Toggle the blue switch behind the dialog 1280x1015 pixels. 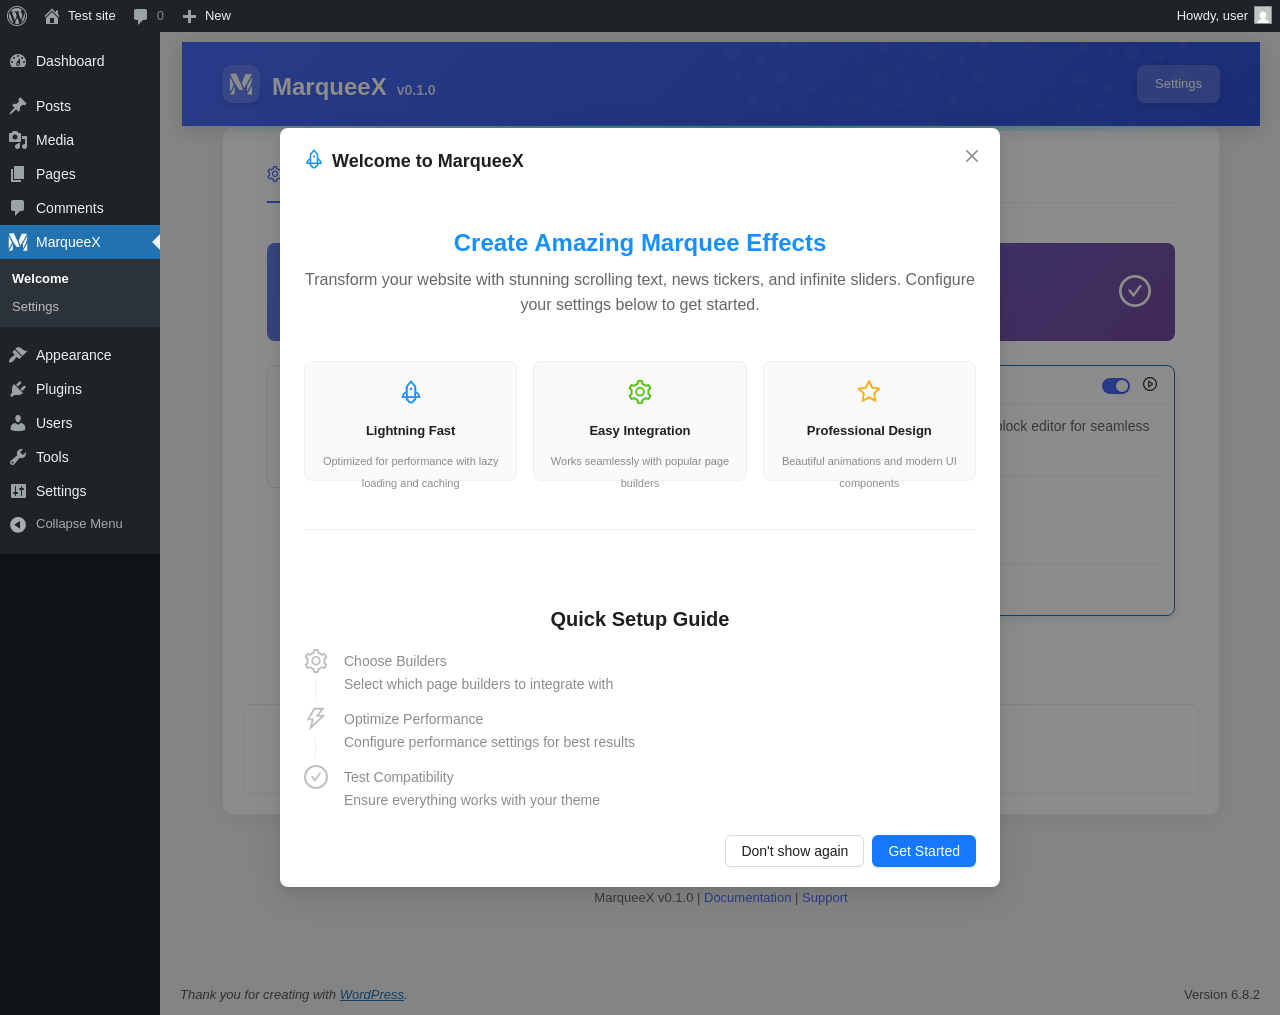(1116, 386)
